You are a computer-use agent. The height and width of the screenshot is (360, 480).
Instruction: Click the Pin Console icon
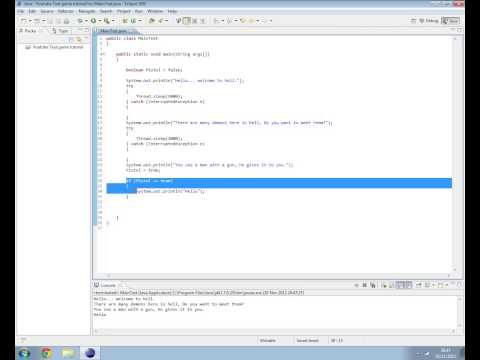point(419,285)
